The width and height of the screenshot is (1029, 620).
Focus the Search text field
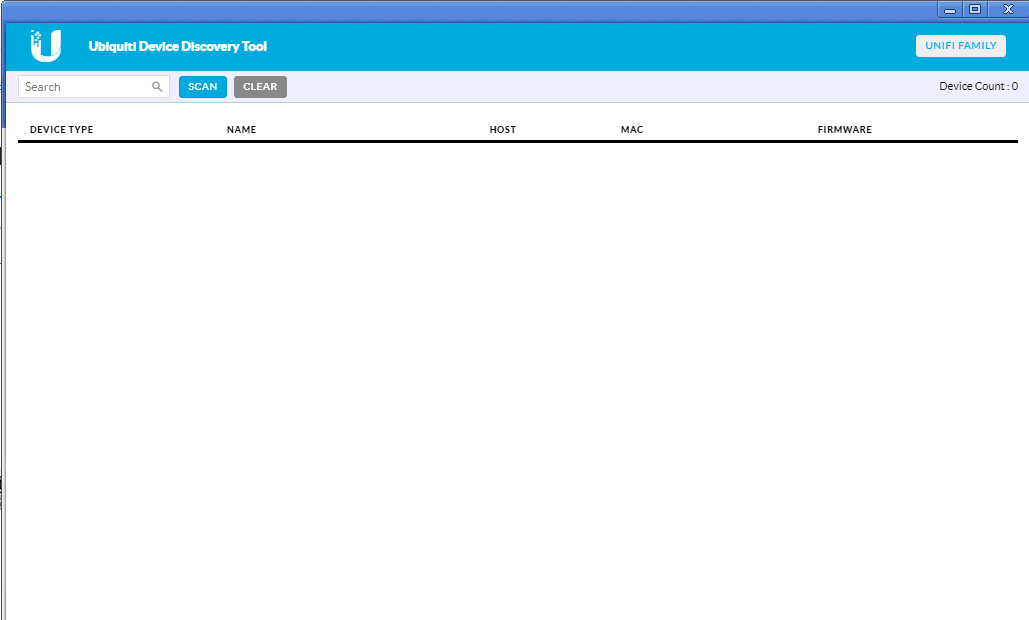[85, 87]
